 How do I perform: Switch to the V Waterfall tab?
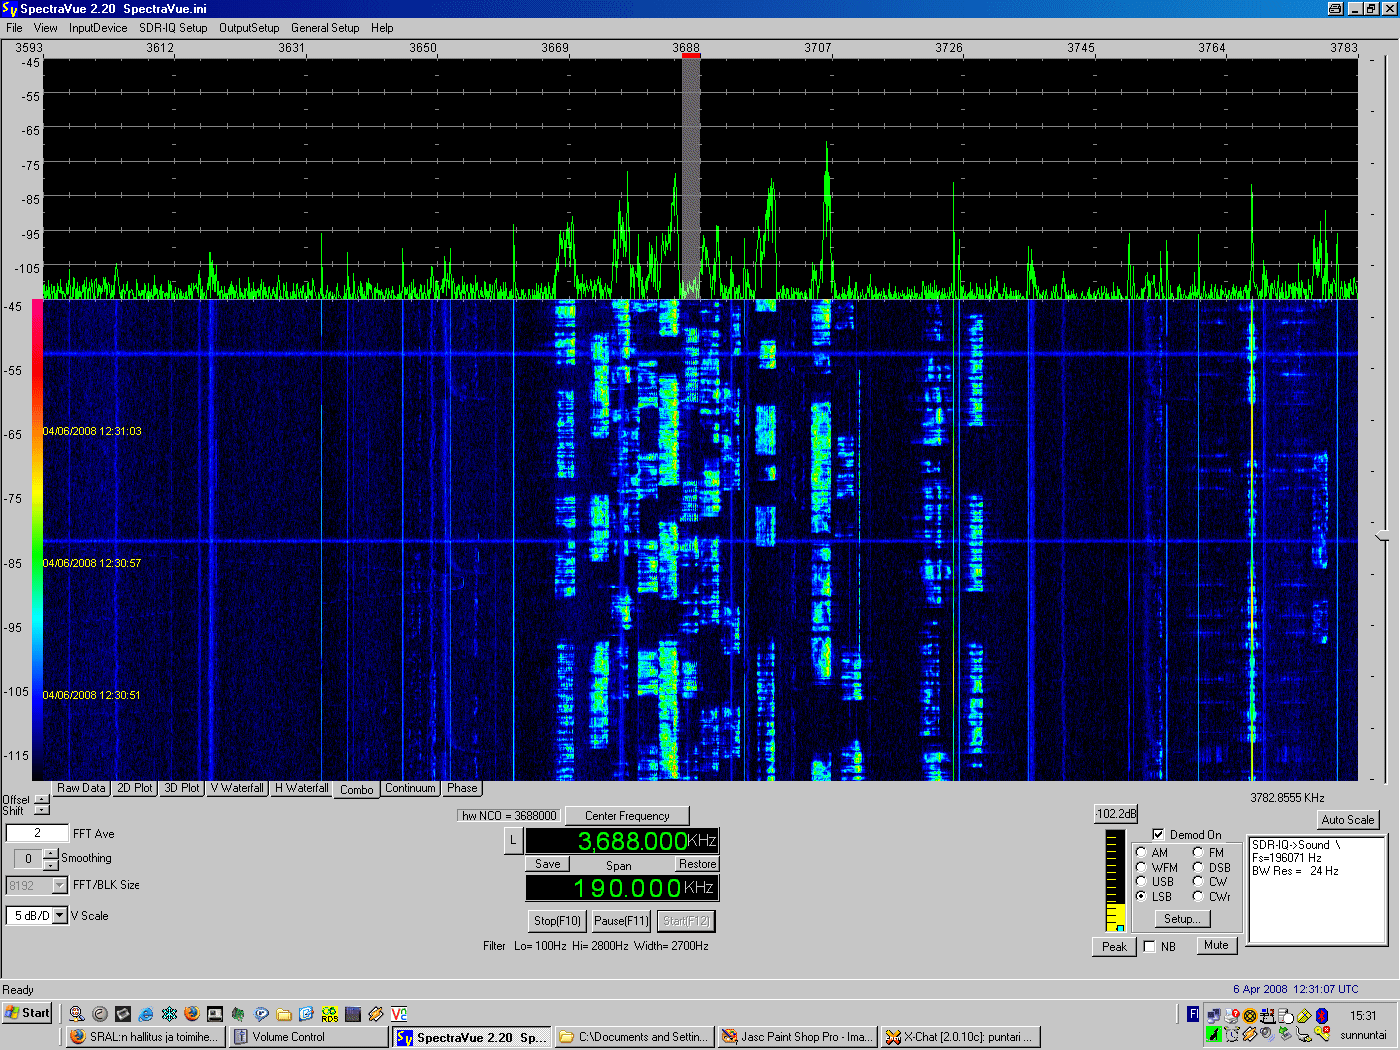(x=237, y=788)
